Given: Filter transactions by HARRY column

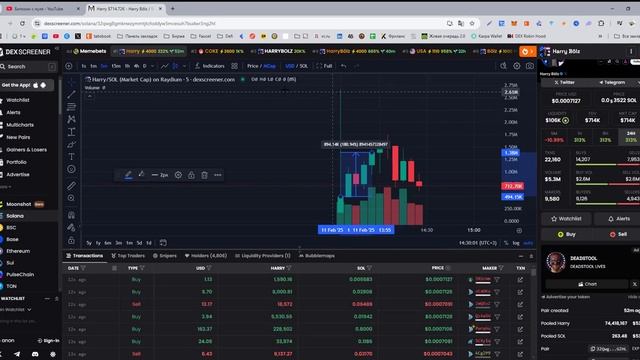Looking at the screenshot, I should (289, 268).
